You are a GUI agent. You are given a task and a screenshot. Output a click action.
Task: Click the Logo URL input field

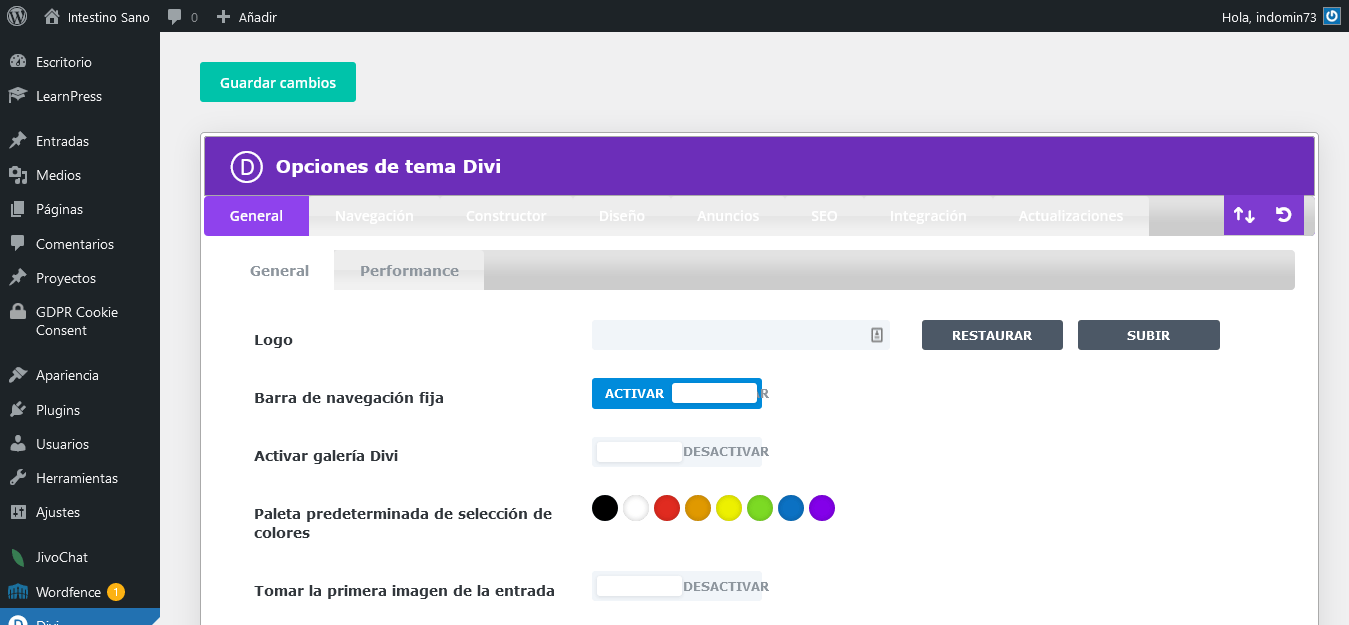point(741,335)
